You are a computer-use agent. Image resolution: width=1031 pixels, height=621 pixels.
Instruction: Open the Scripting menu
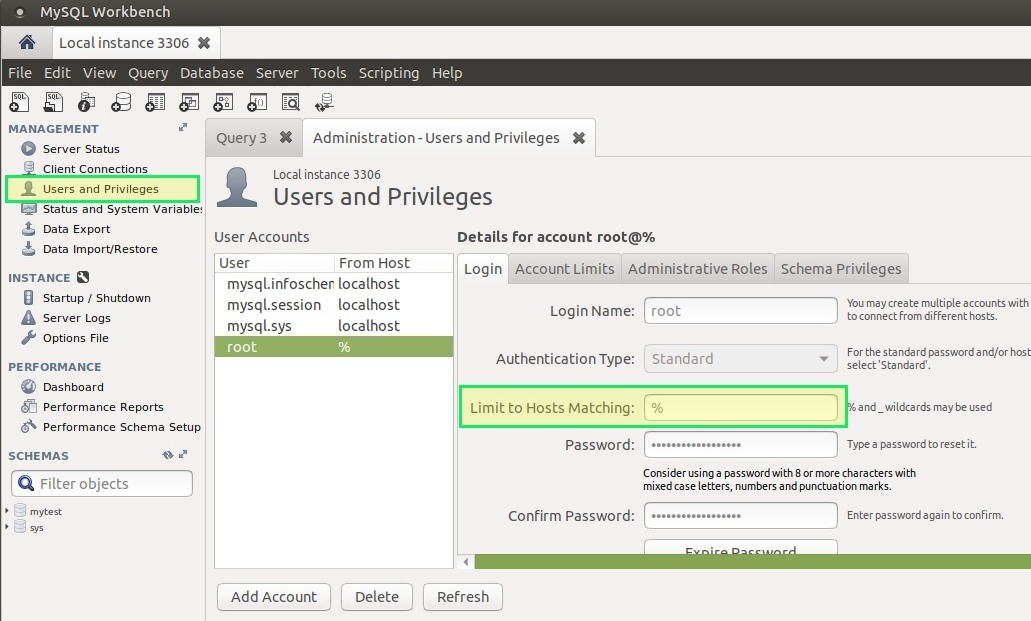point(389,72)
